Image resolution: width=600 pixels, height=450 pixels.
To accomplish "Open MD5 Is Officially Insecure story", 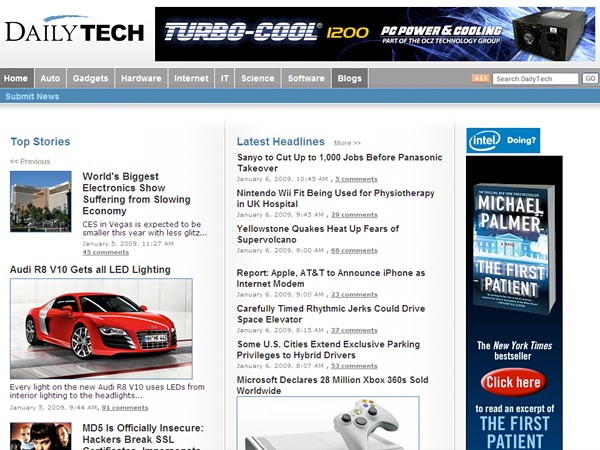I will 143,436.
